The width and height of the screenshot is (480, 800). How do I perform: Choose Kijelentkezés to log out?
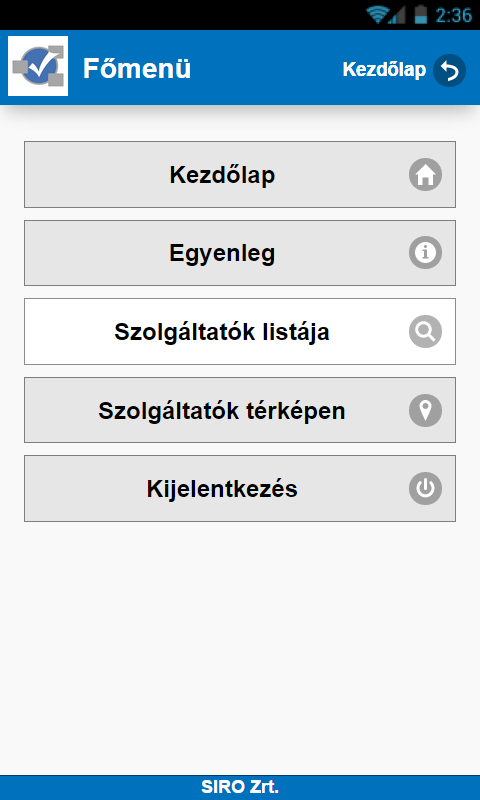tap(240, 489)
